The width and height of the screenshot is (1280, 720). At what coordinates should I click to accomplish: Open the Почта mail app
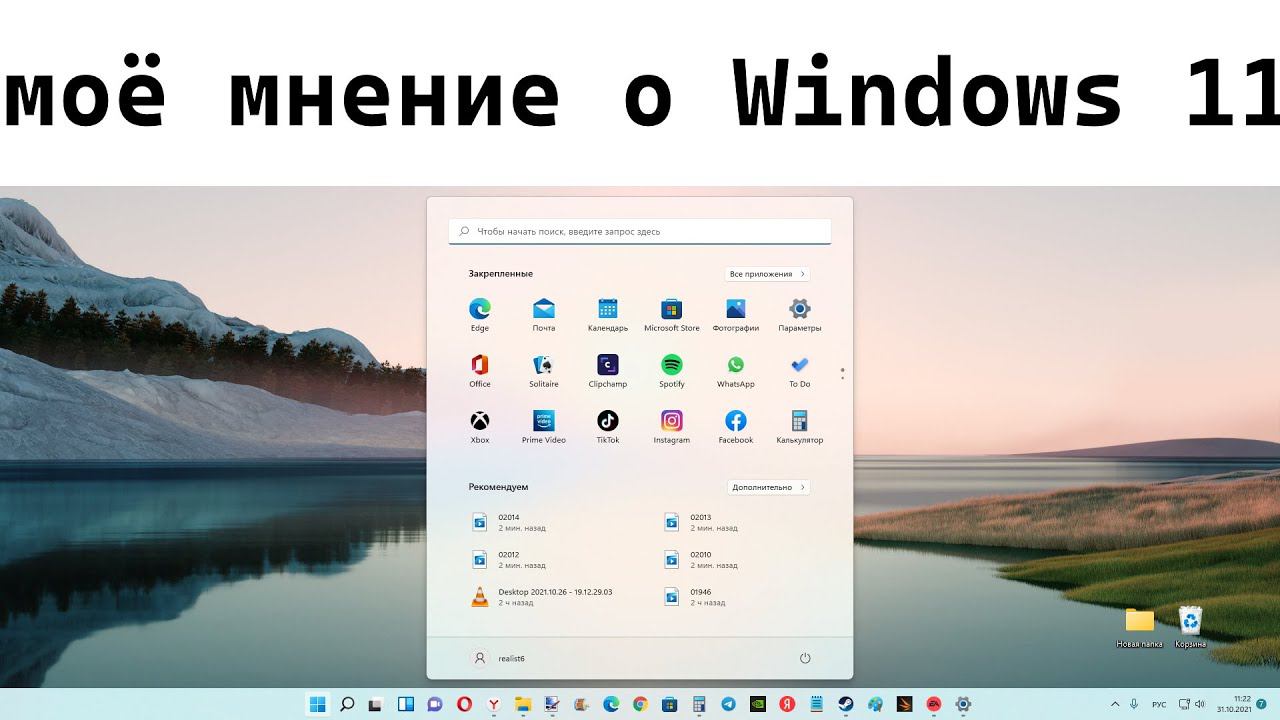(x=544, y=314)
